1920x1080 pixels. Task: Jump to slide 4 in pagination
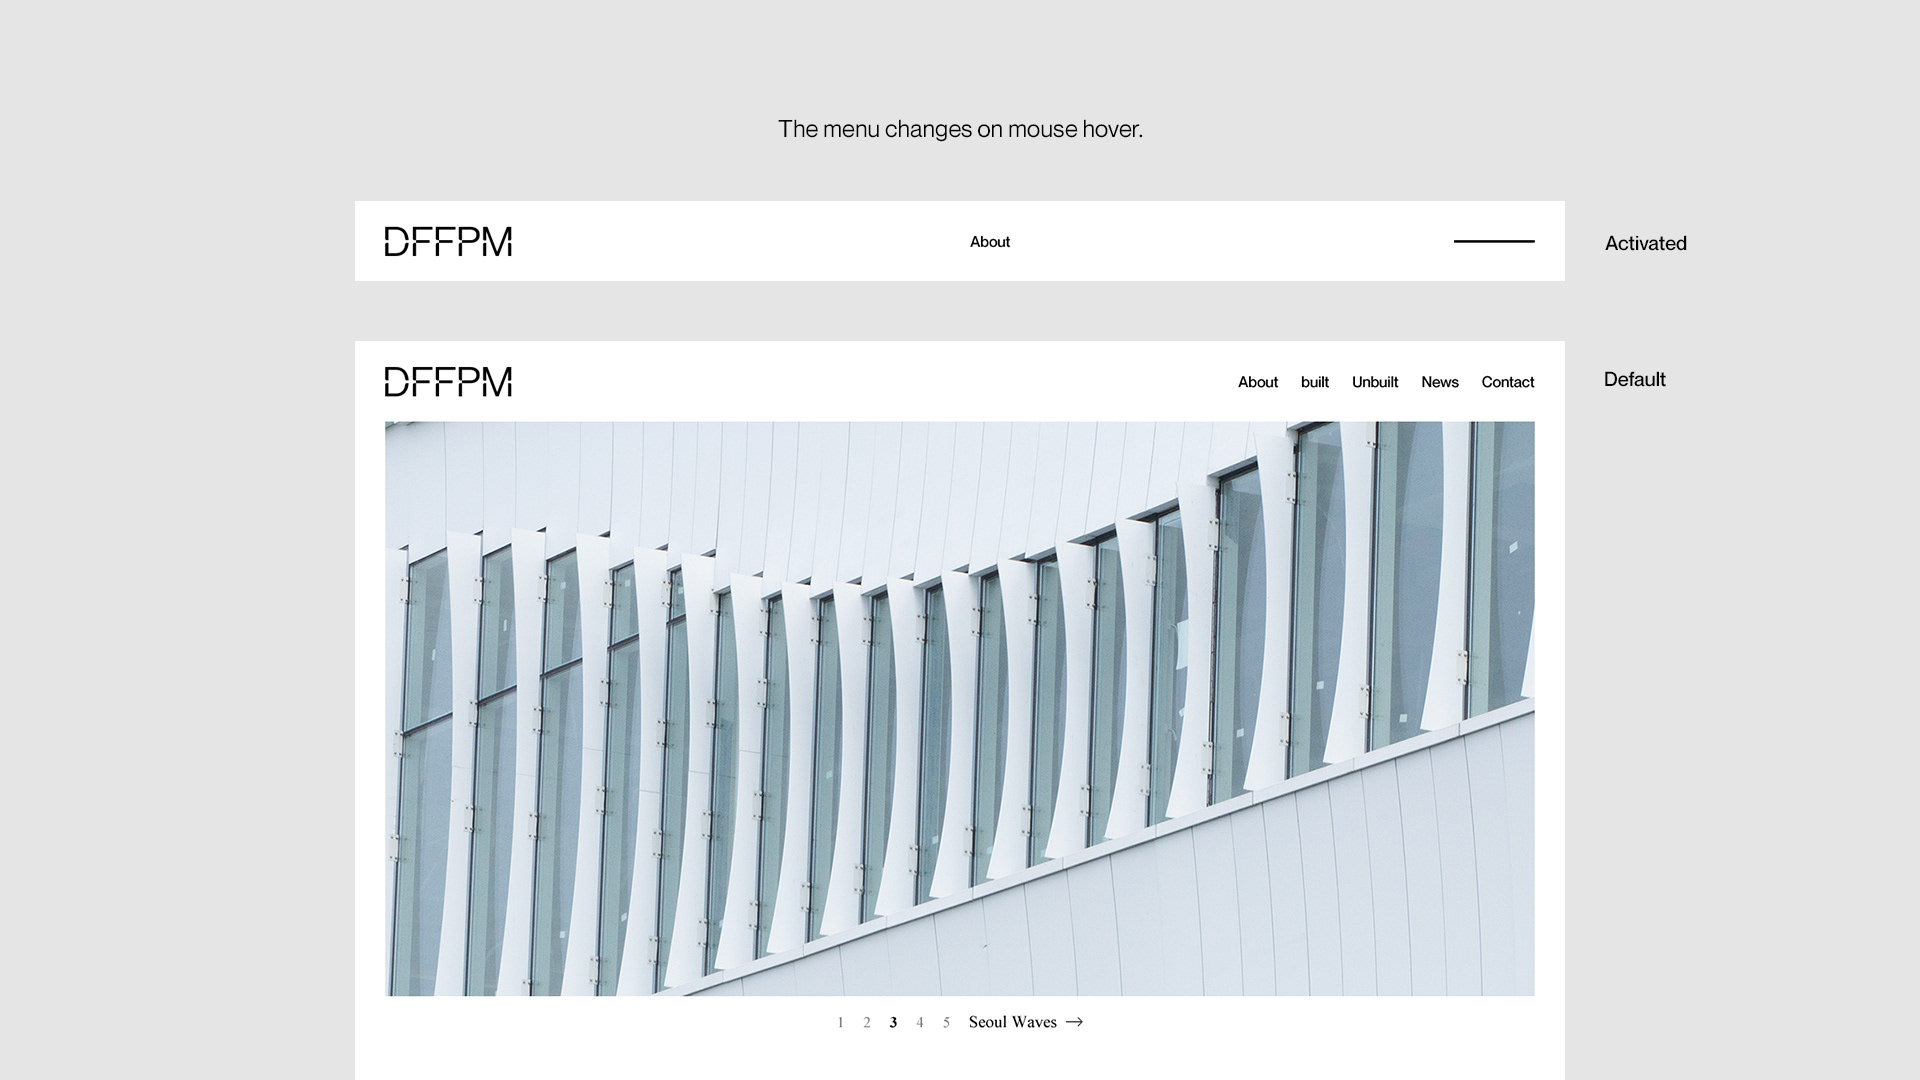(920, 1022)
